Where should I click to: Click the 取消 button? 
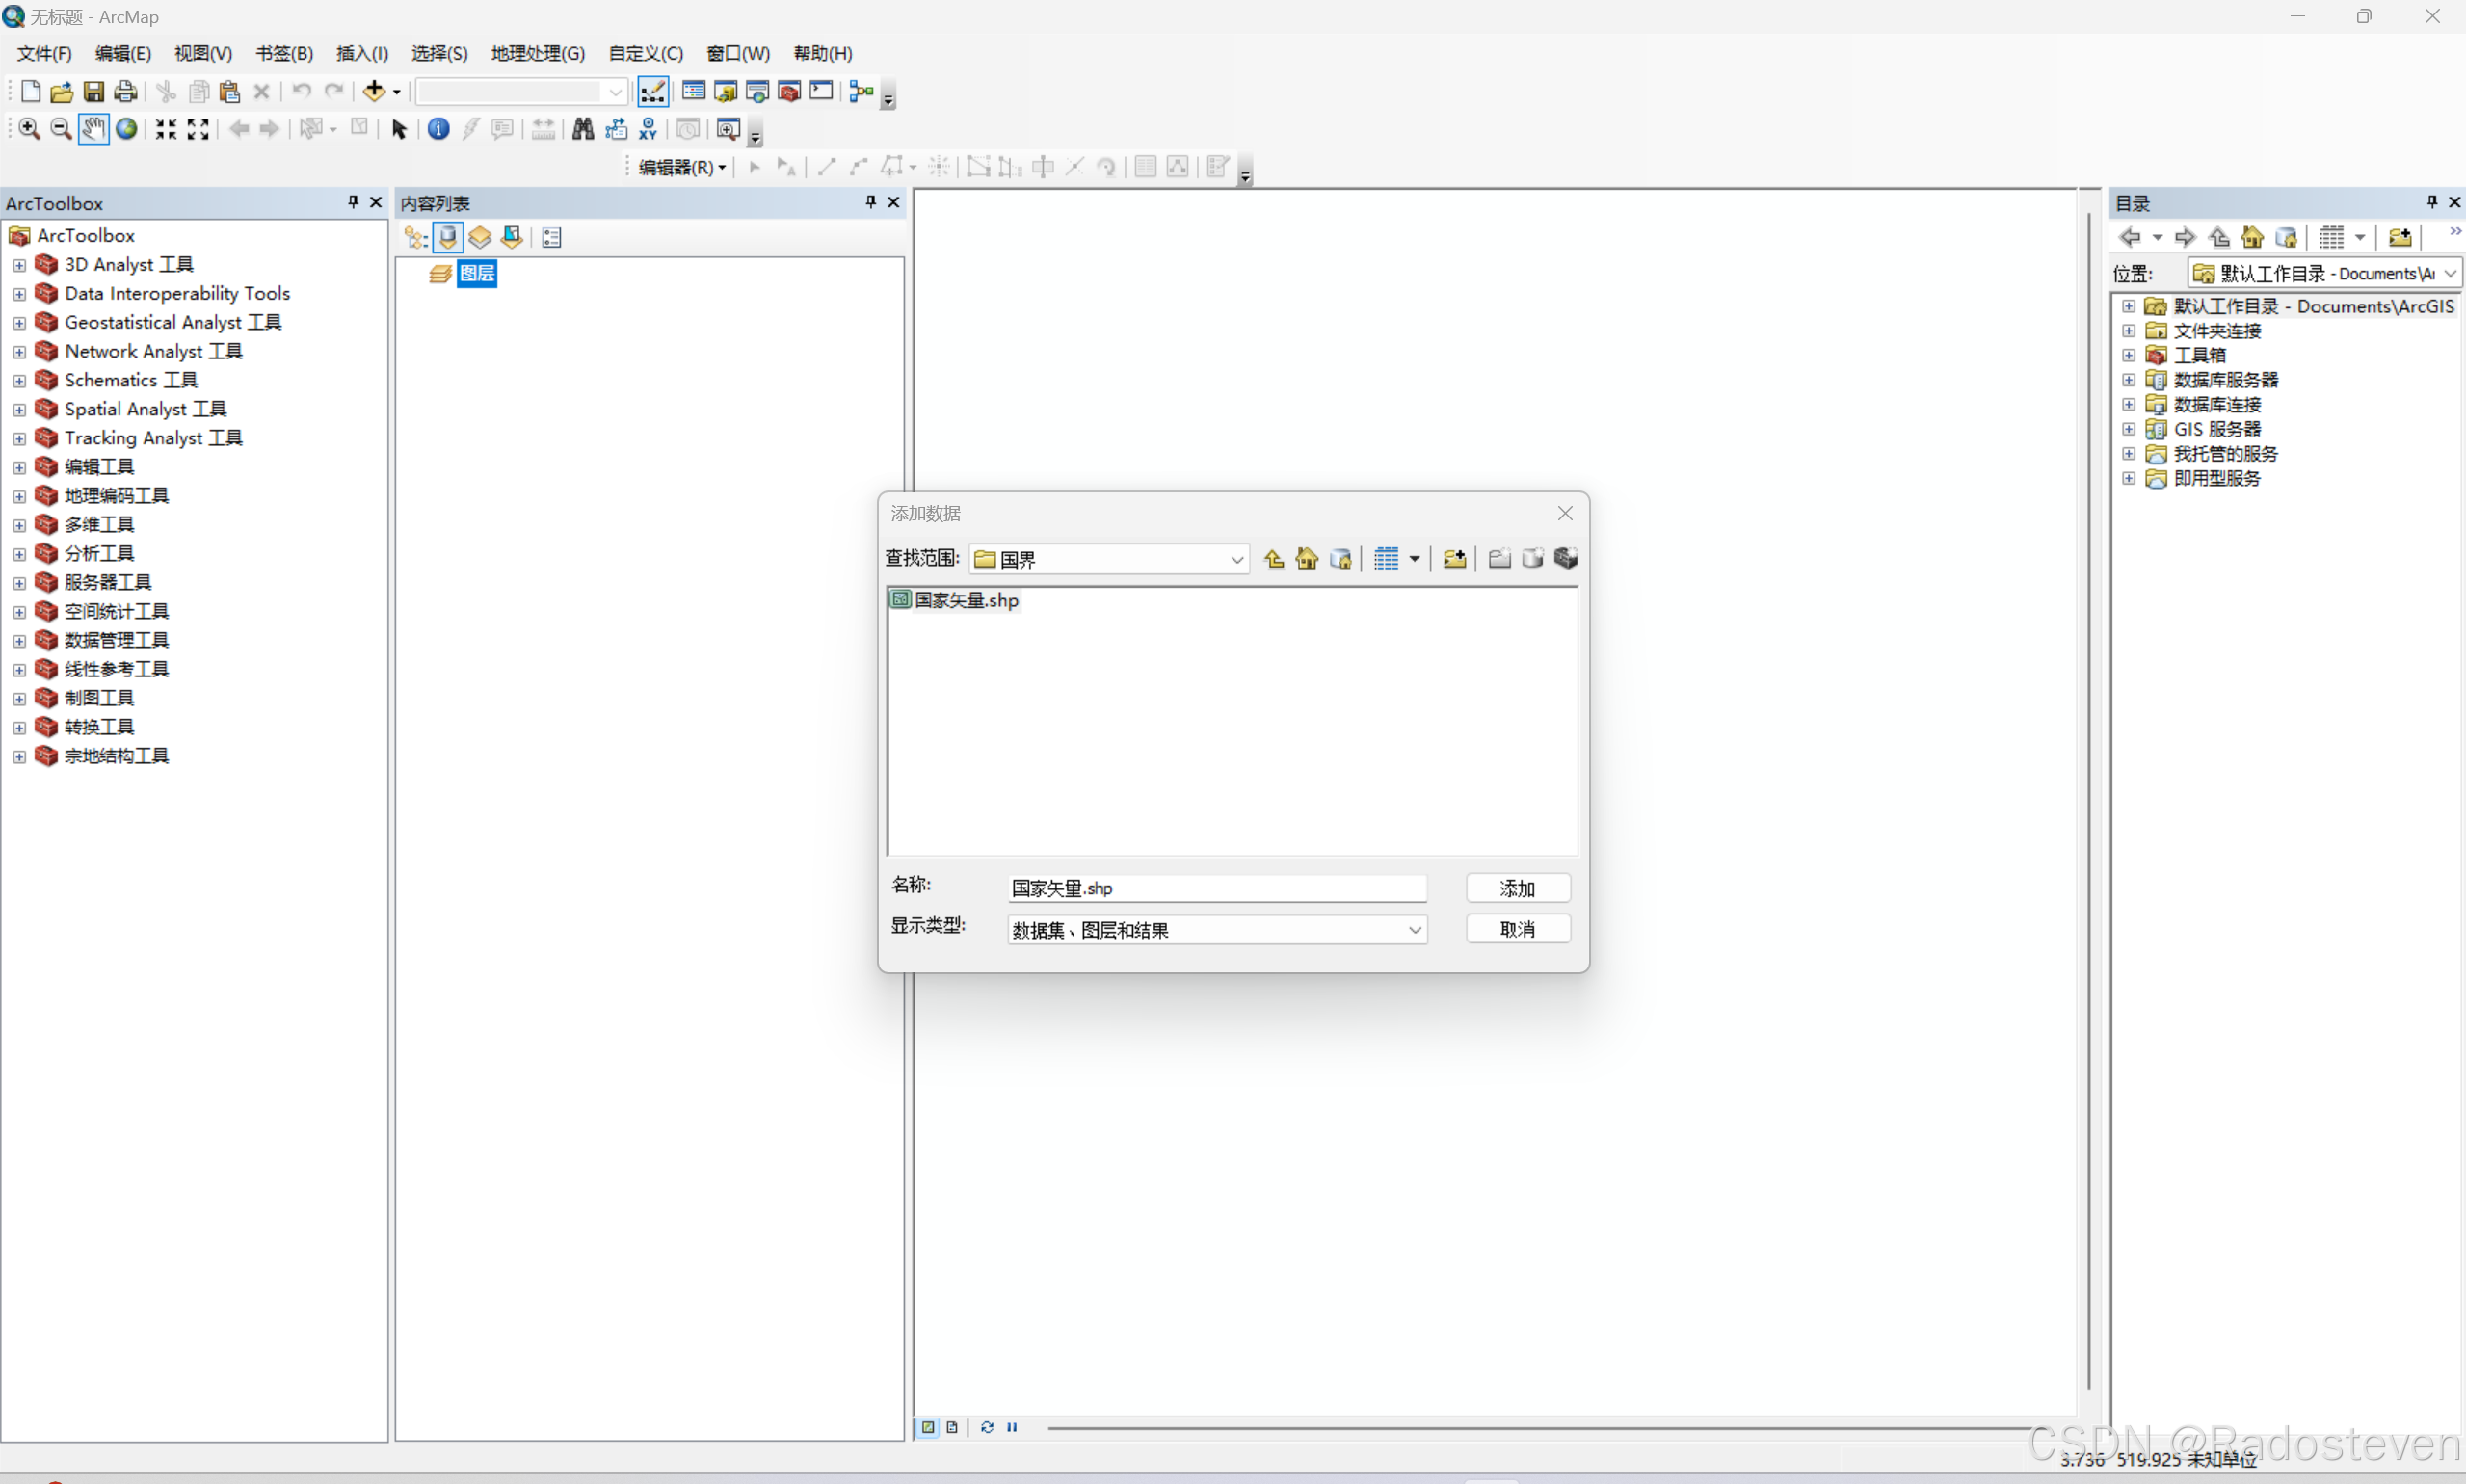coord(1517,928)
